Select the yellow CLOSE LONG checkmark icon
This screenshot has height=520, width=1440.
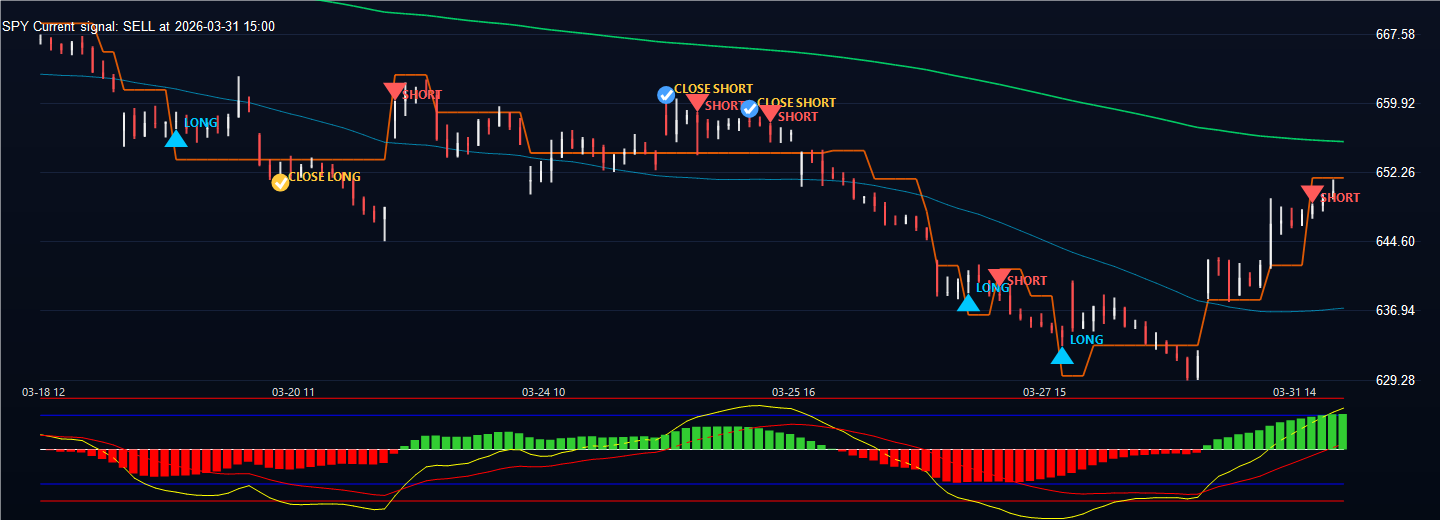click(280, 182)
